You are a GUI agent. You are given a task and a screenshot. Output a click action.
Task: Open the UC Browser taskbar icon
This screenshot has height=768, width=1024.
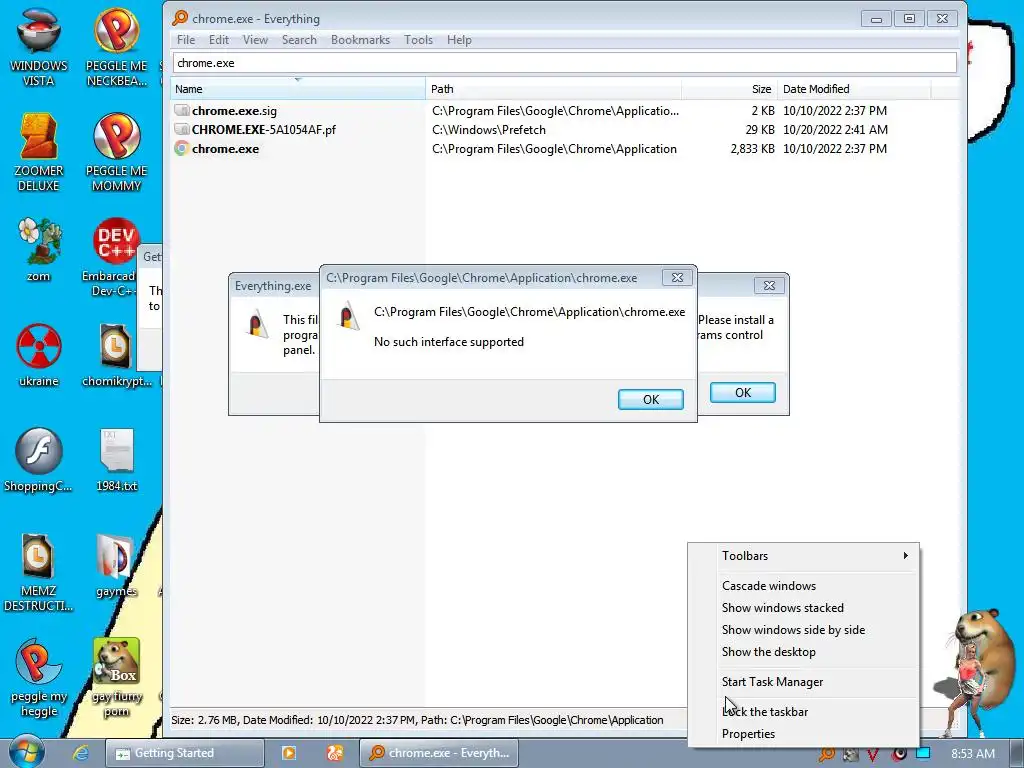(x=334, y=753)
